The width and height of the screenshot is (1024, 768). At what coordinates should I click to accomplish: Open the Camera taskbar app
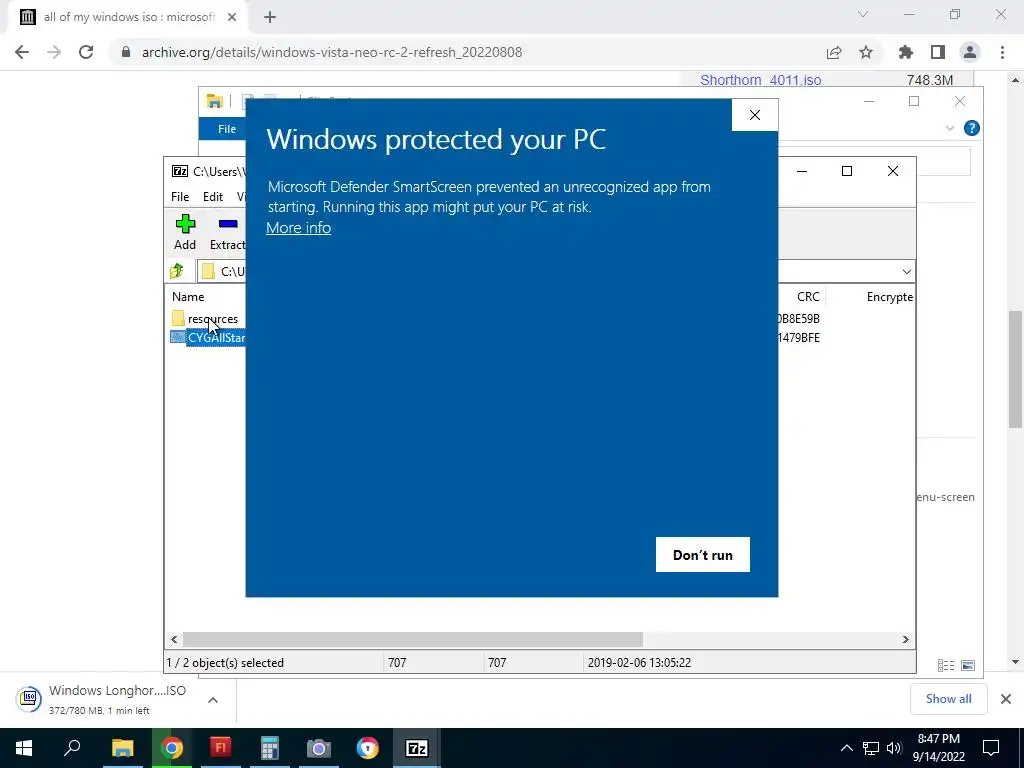click(x=319, y=748)
